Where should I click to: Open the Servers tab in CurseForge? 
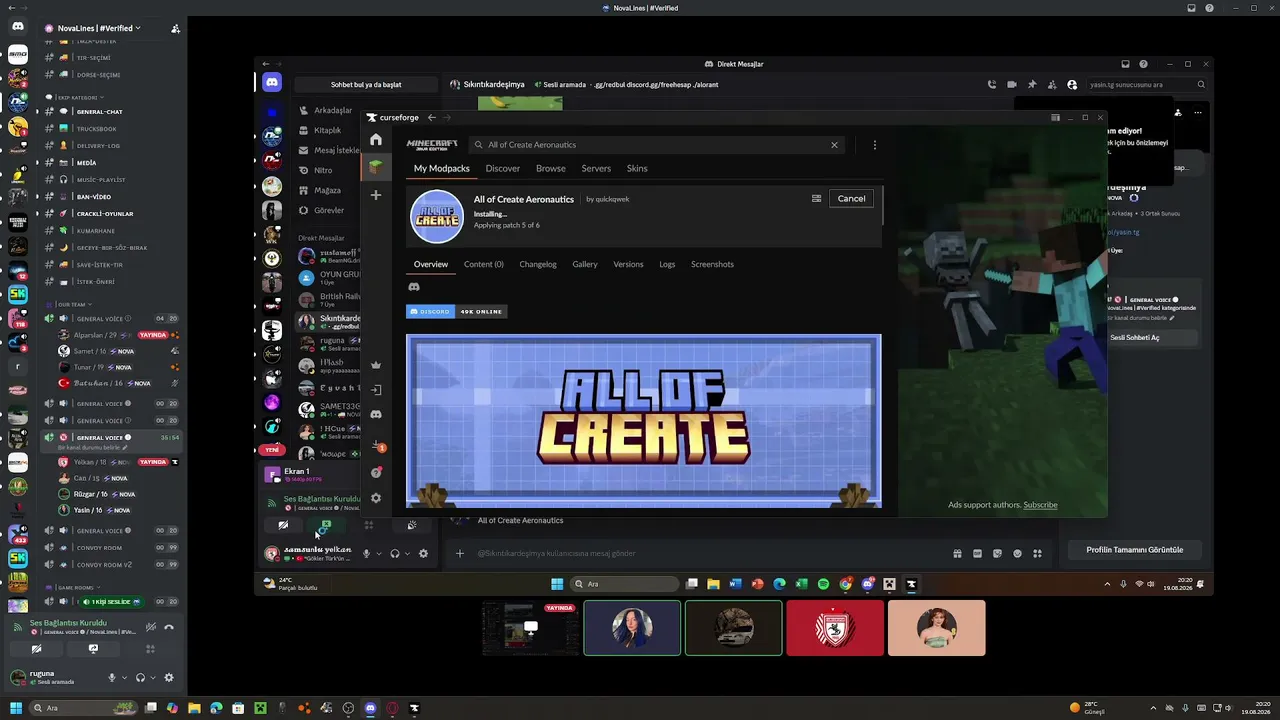pyautogui.click(x=596, y=168)
